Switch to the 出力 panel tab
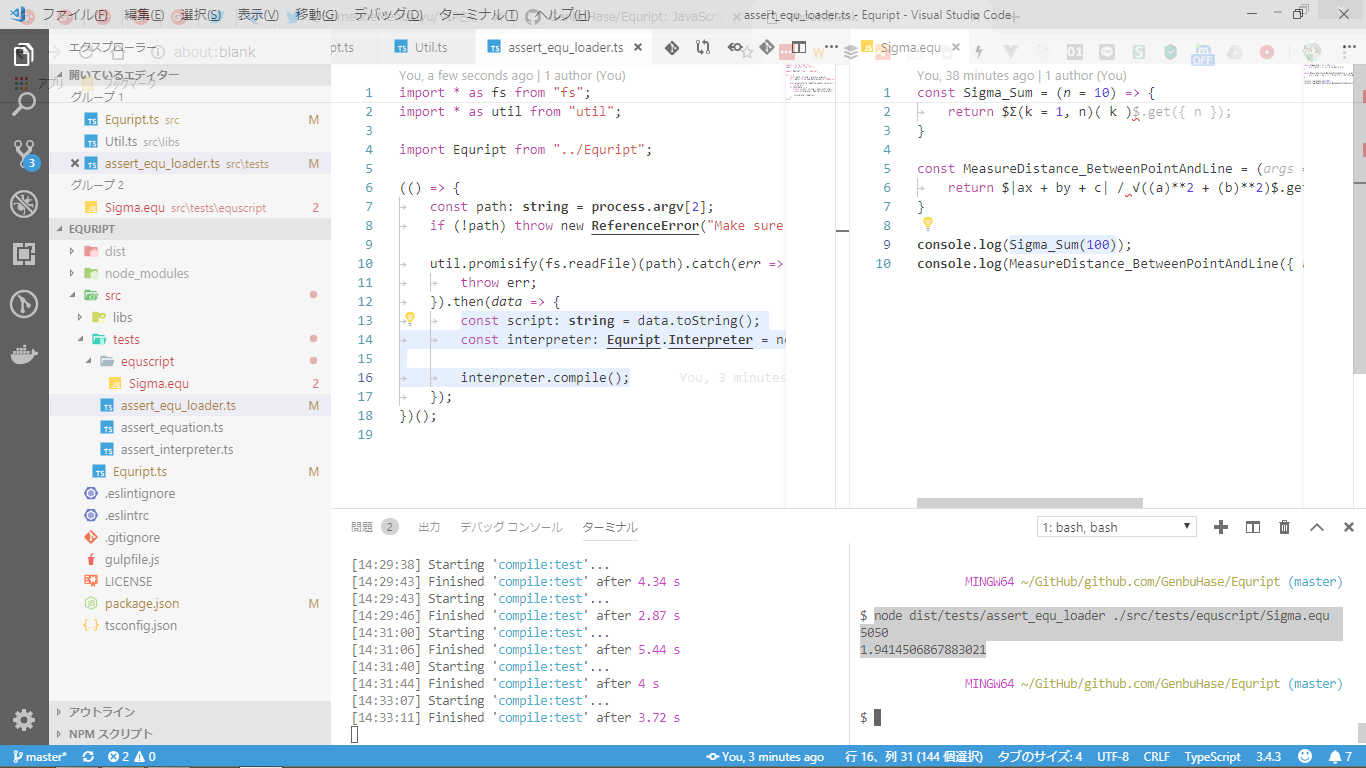This screenshot has height=768, width=1366. coord(429,527)
